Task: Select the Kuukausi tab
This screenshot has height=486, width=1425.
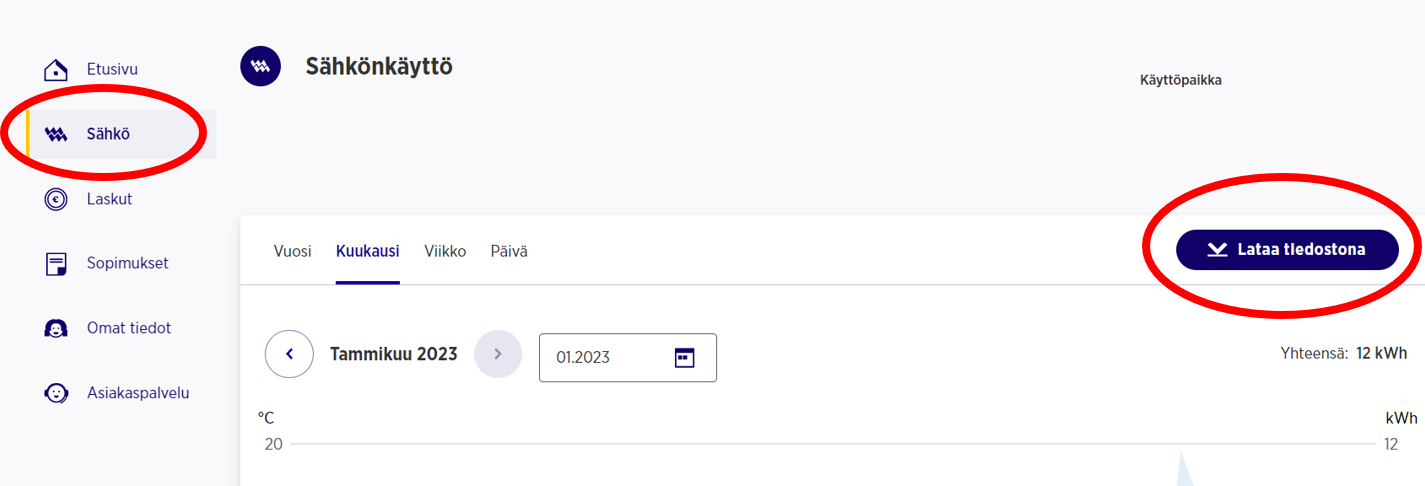Action: tap(368, 251)
